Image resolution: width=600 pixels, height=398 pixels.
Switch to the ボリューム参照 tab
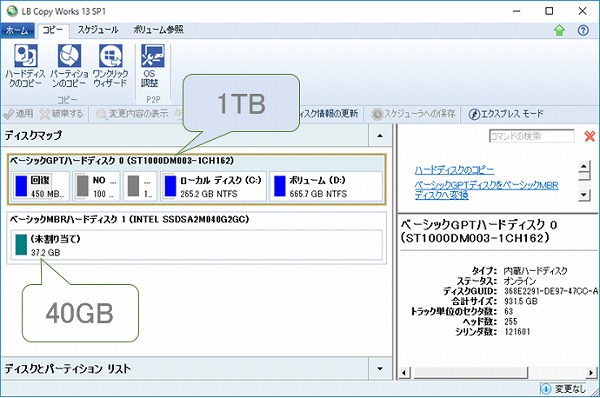158,30
